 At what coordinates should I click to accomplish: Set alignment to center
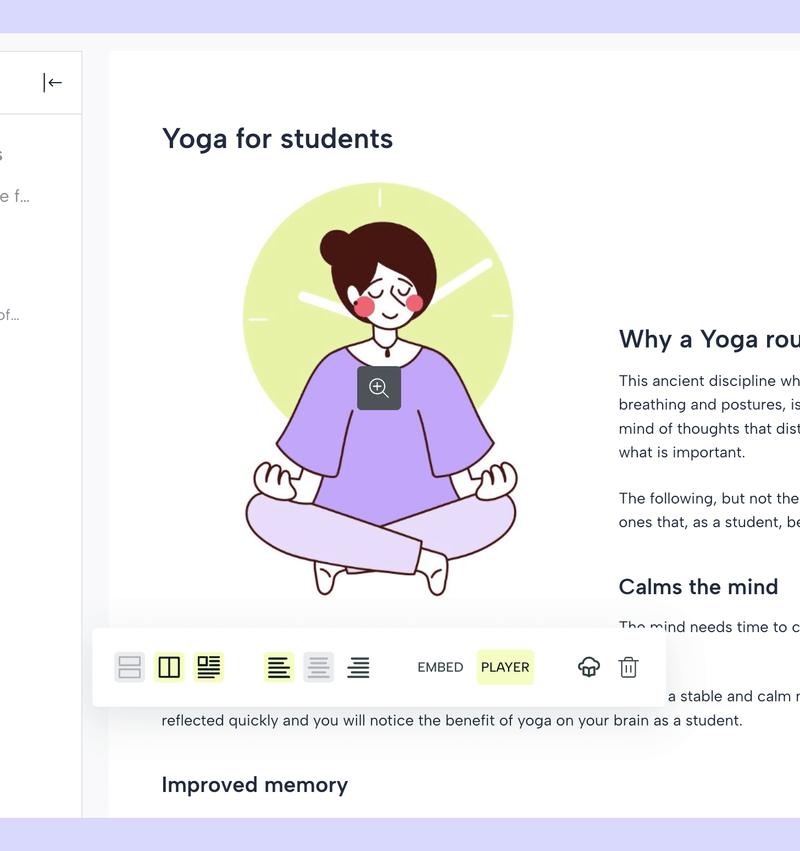(319, 667)
